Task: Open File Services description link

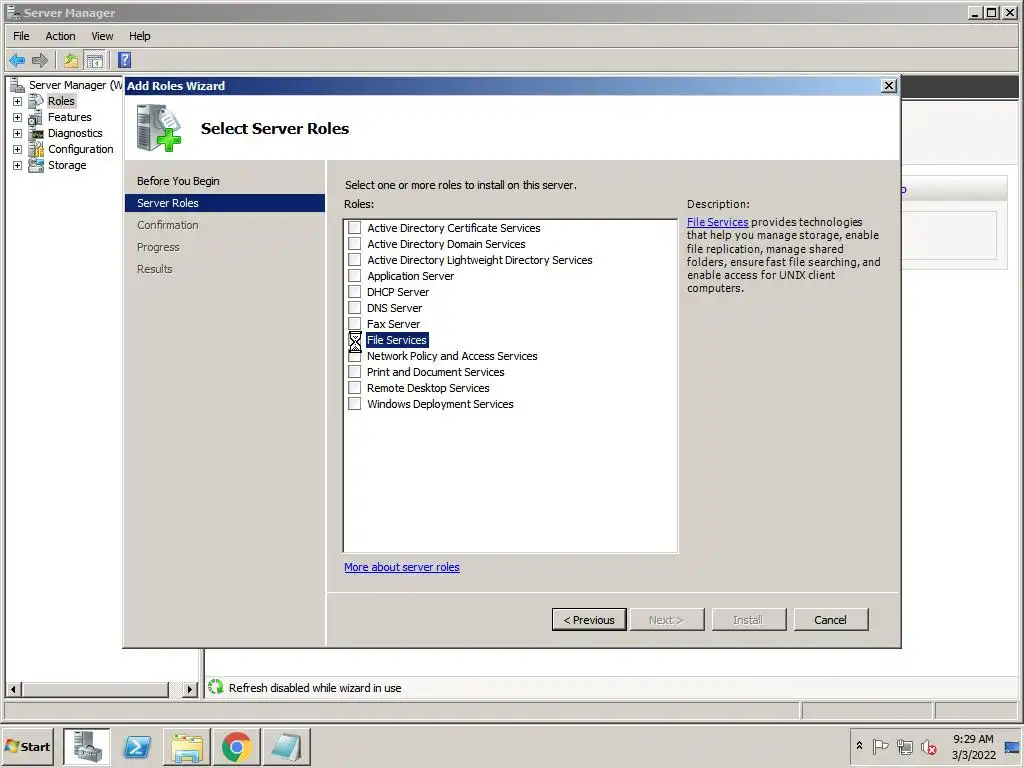Action: (x=717, y=222)
